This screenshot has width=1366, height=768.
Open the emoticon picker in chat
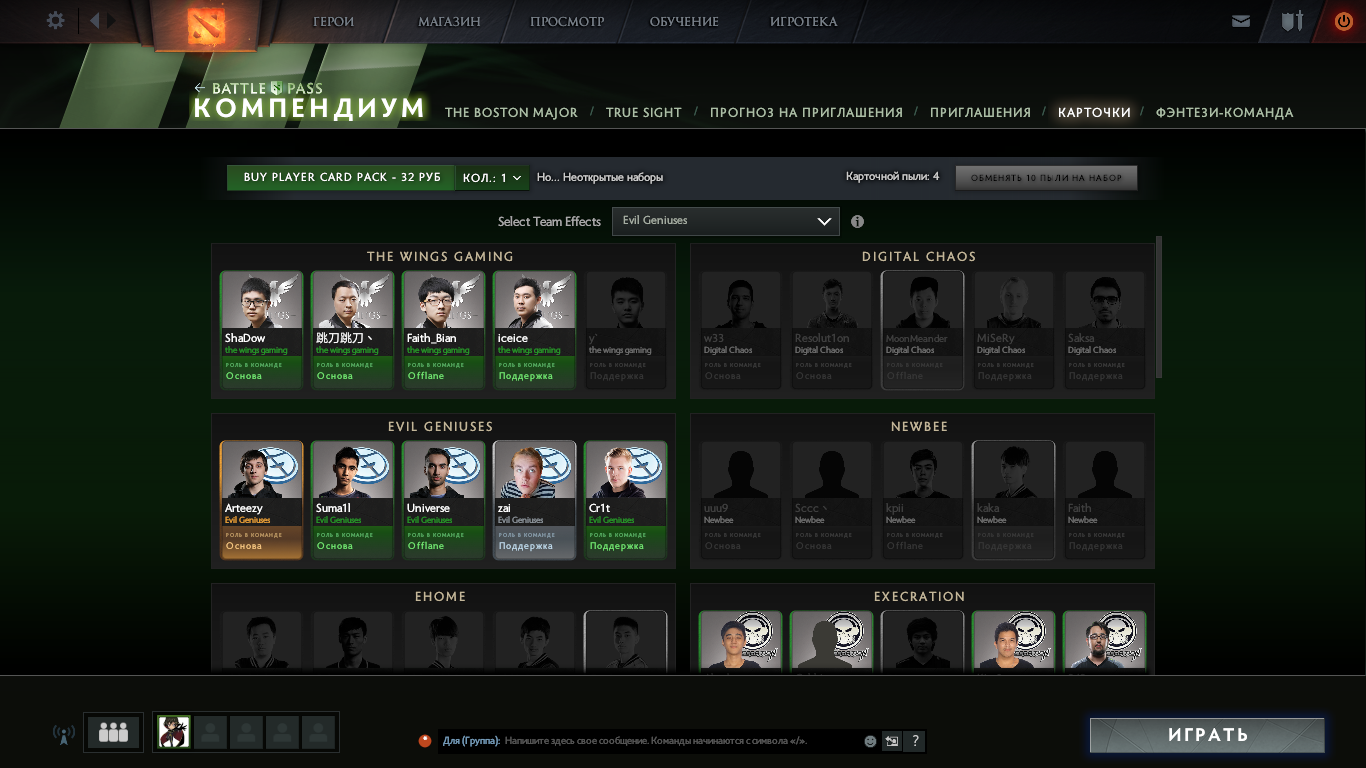coord(870,741)
